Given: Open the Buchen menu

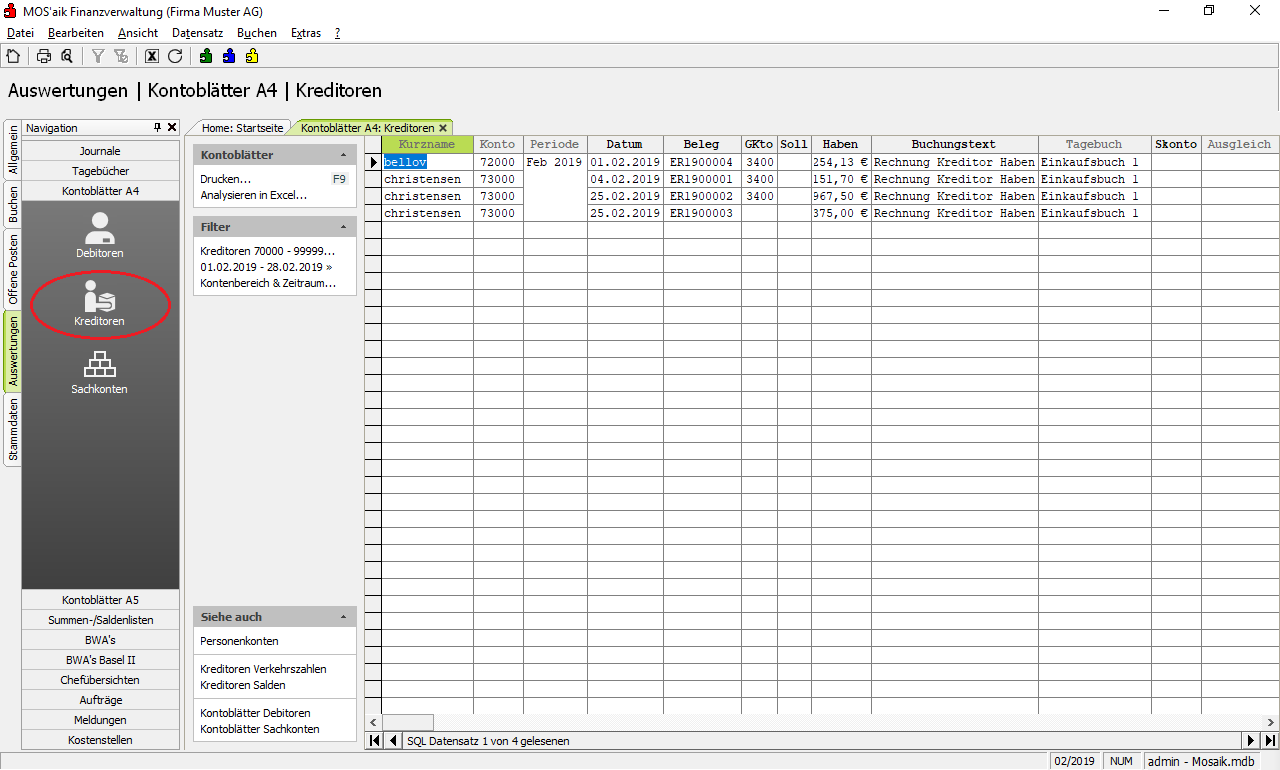Looking at the screenshot, I should click(257, 33).
